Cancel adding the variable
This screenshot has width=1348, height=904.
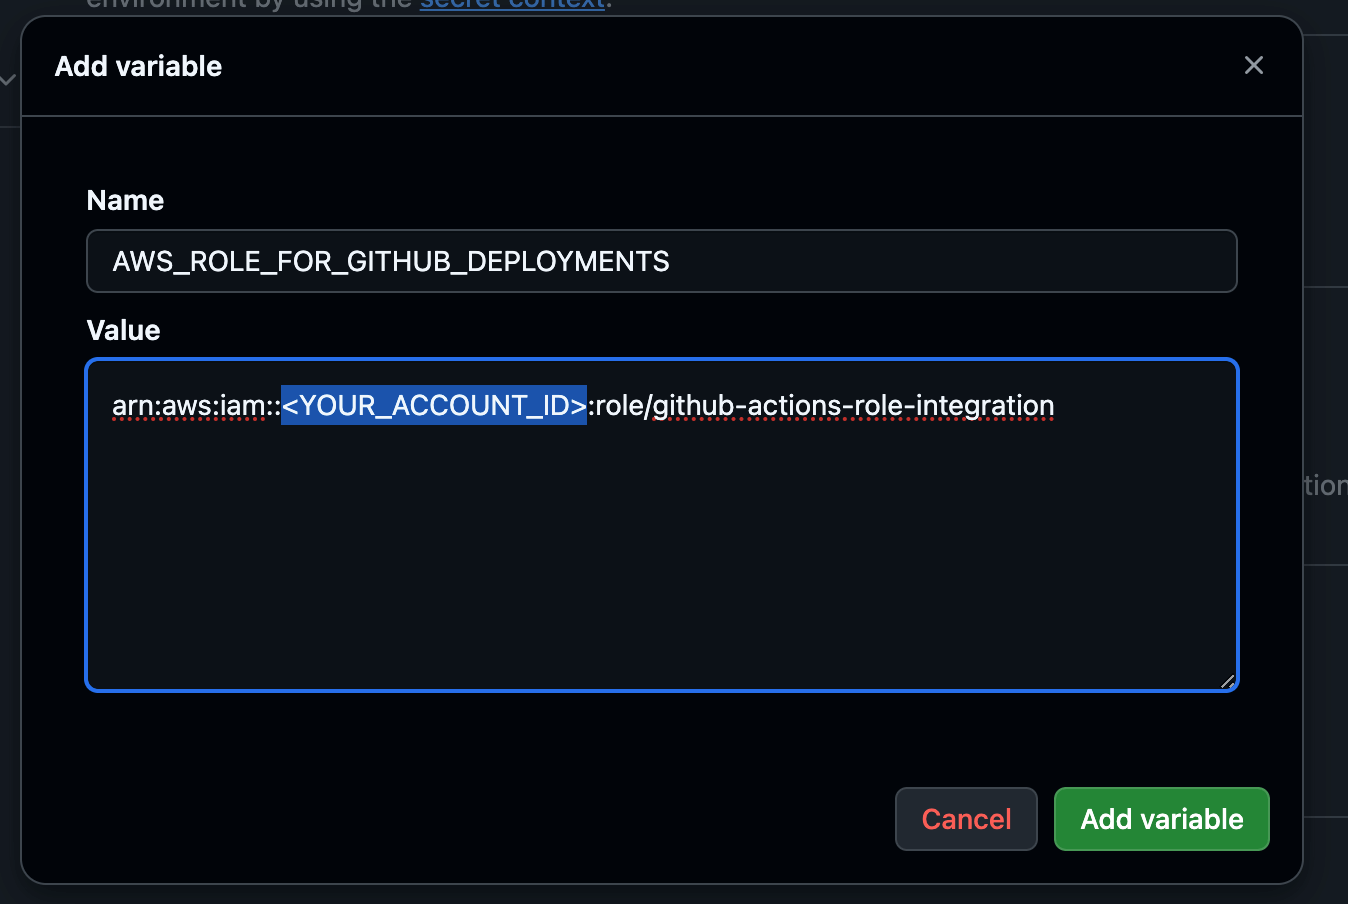[965, 819]
